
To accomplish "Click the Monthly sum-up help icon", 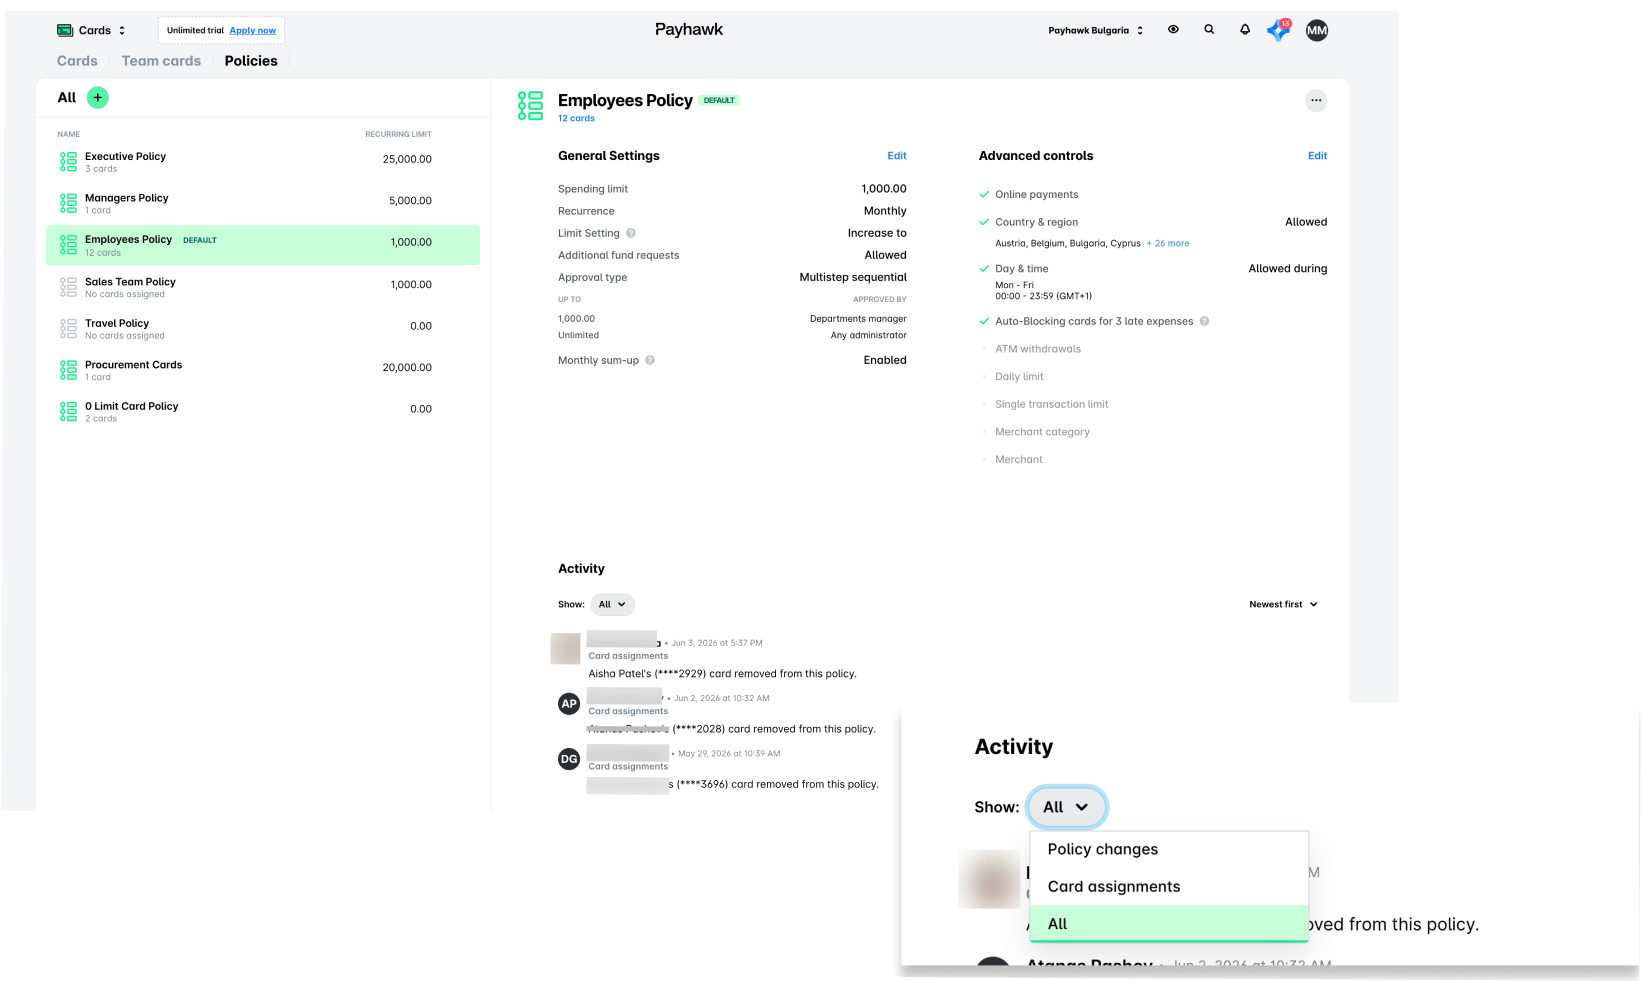I will [650, 360].
